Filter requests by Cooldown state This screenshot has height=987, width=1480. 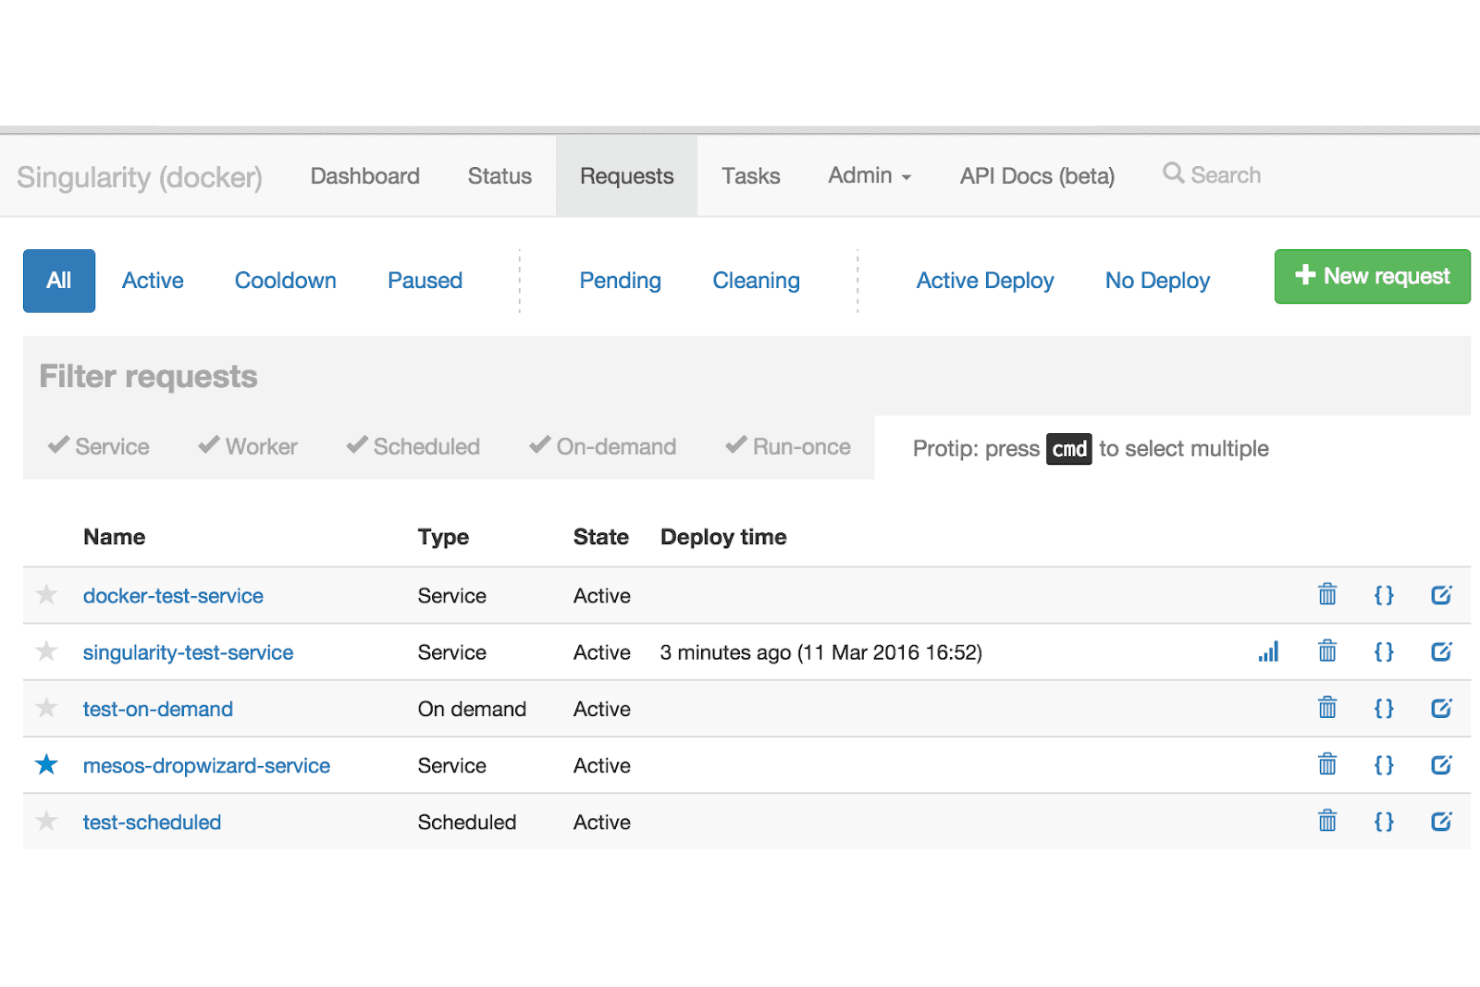click(286, 281)
